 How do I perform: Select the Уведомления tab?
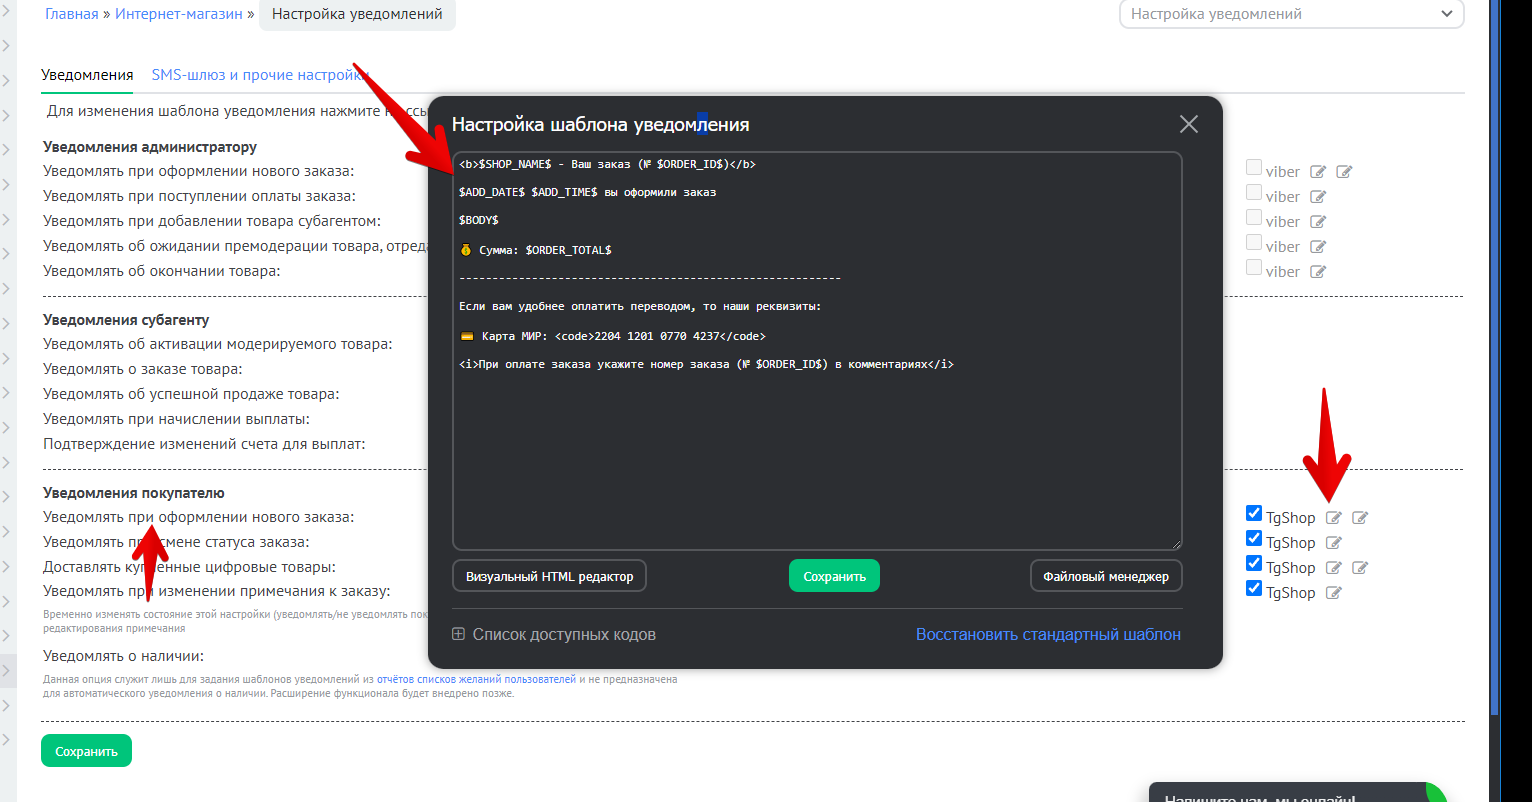click(87, 75)
